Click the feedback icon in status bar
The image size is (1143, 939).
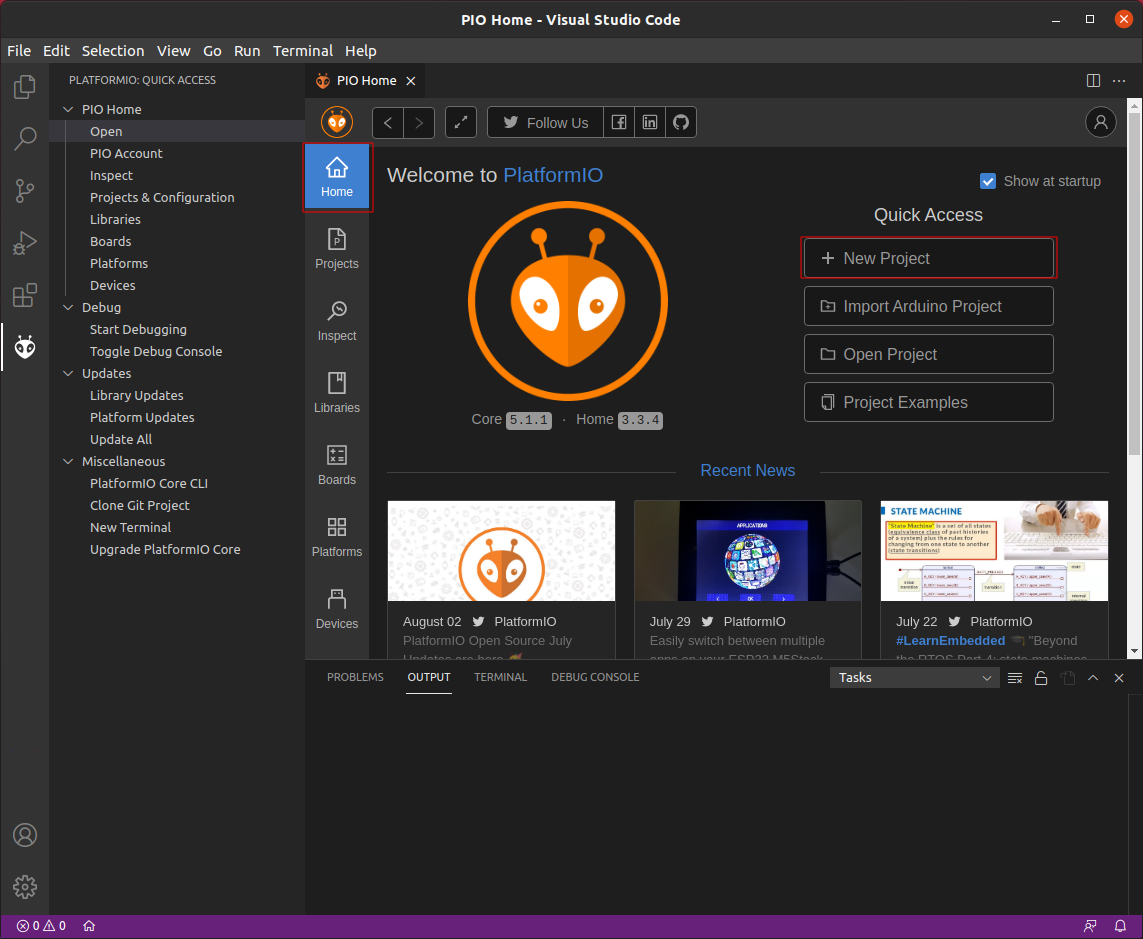tap(1090, 926)
